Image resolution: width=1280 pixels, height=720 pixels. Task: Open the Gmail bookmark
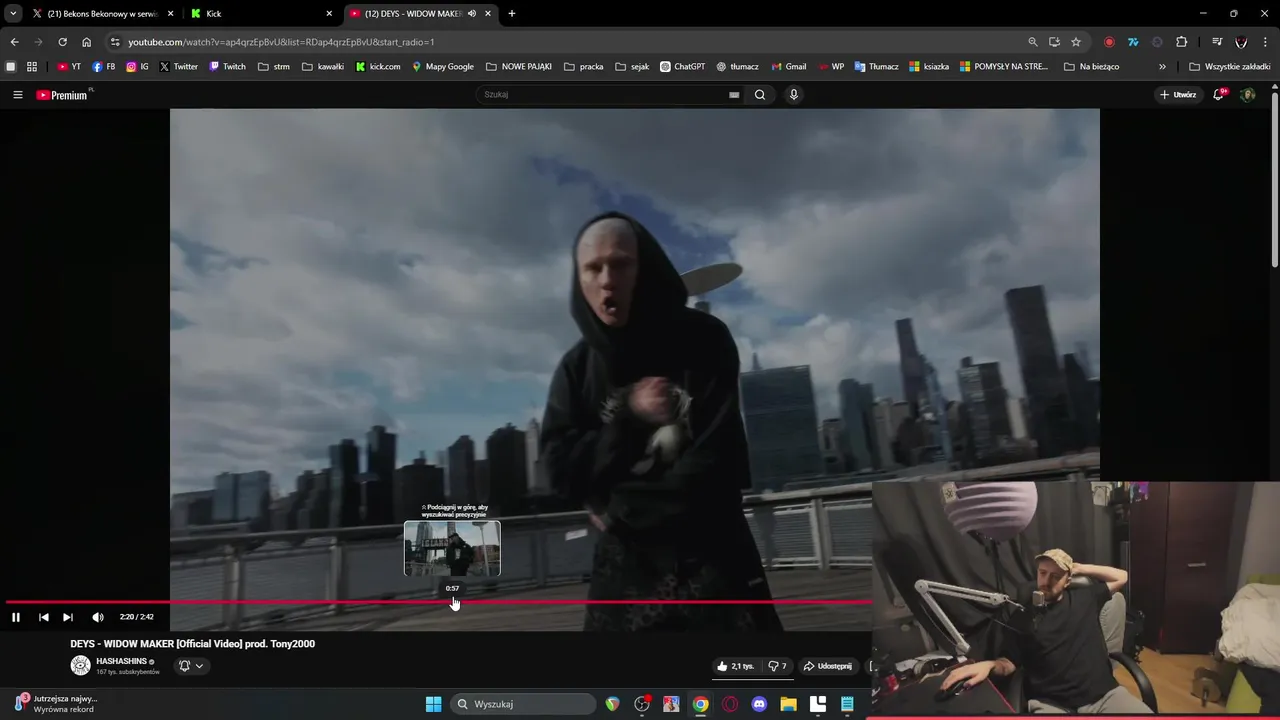point(789,67)
